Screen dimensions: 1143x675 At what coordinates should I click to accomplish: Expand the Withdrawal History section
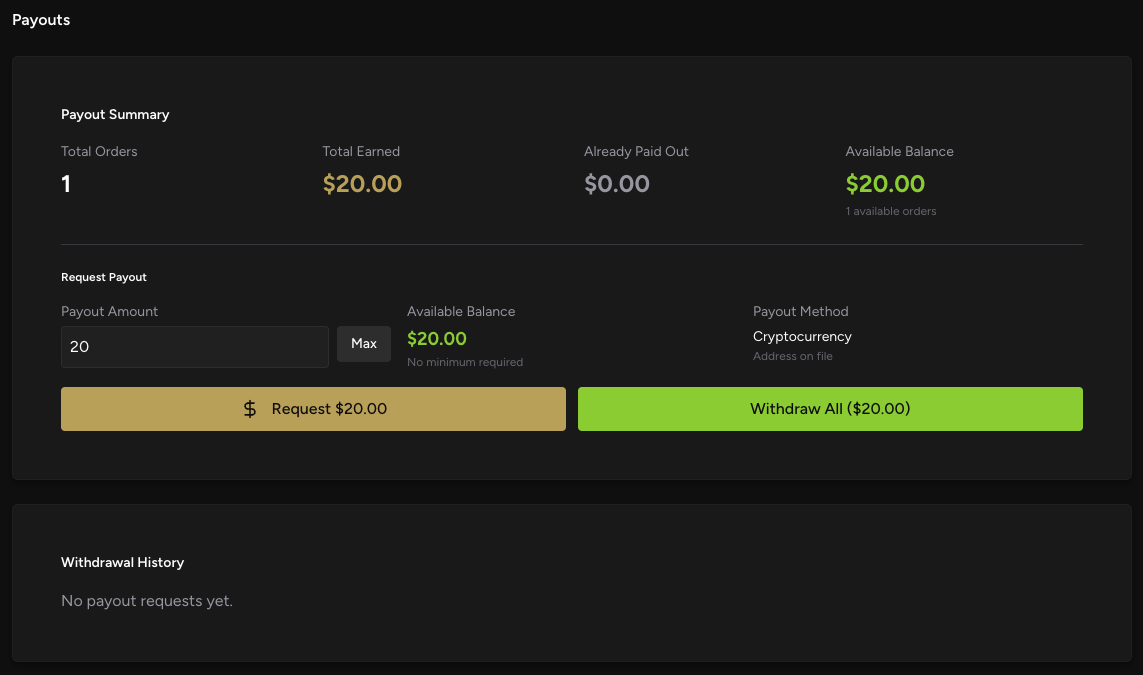122,562
